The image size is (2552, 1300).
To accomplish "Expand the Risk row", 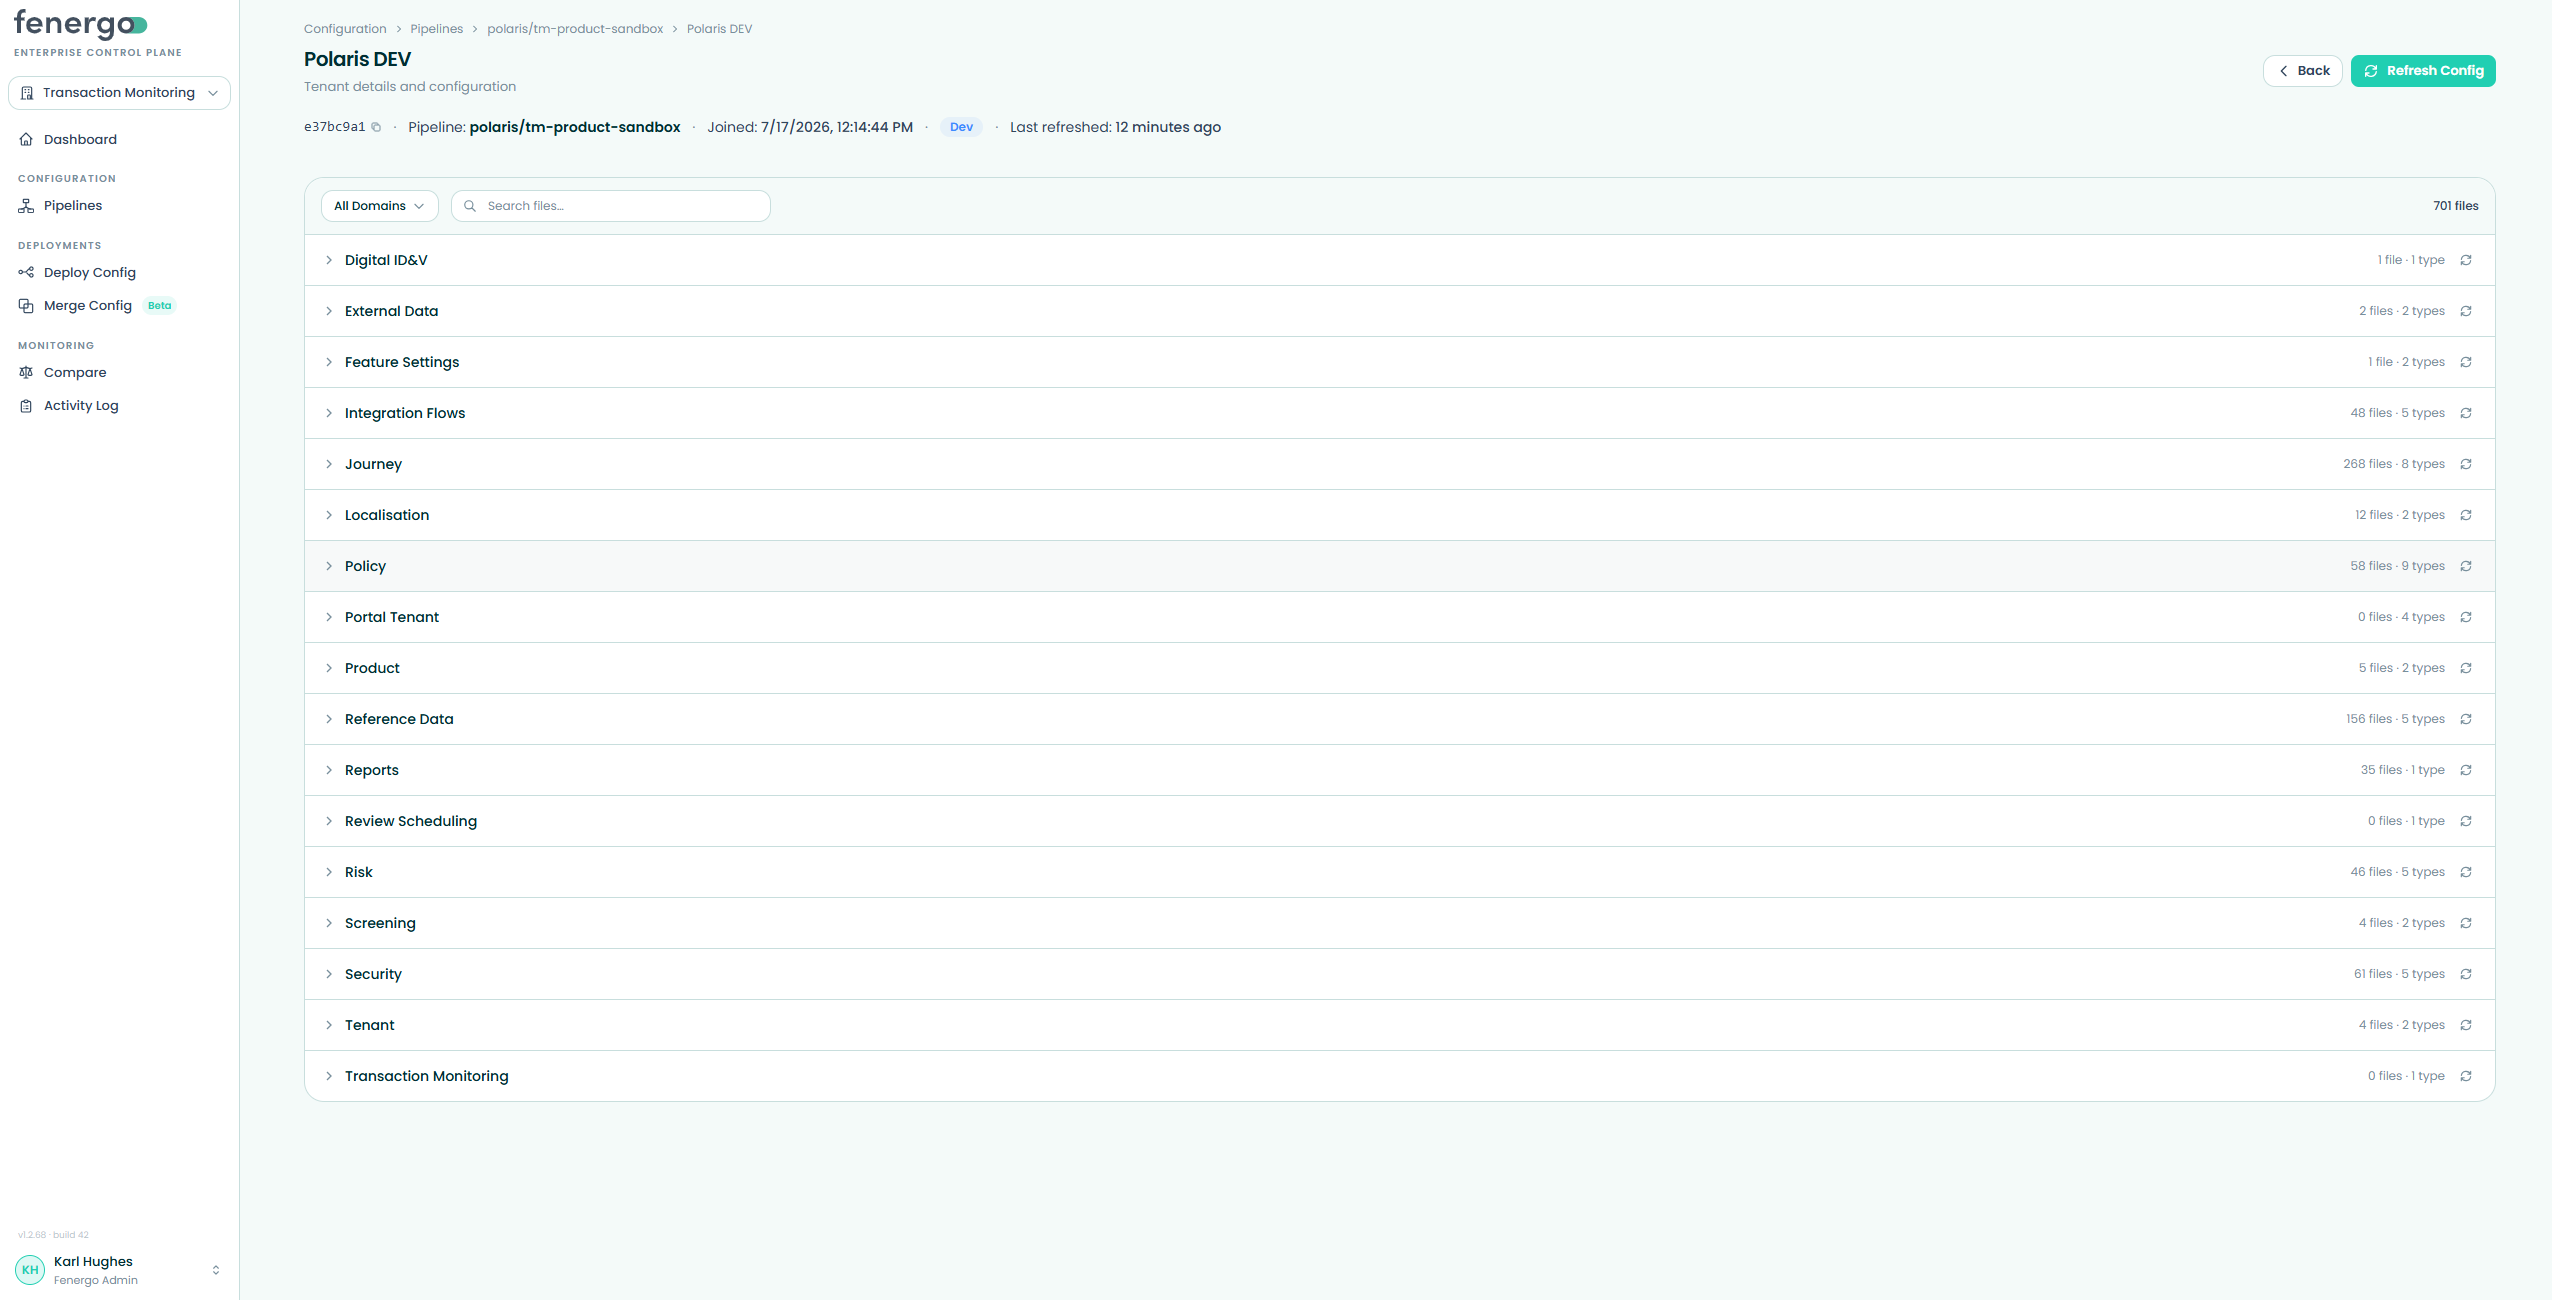I will pos(329,872).
